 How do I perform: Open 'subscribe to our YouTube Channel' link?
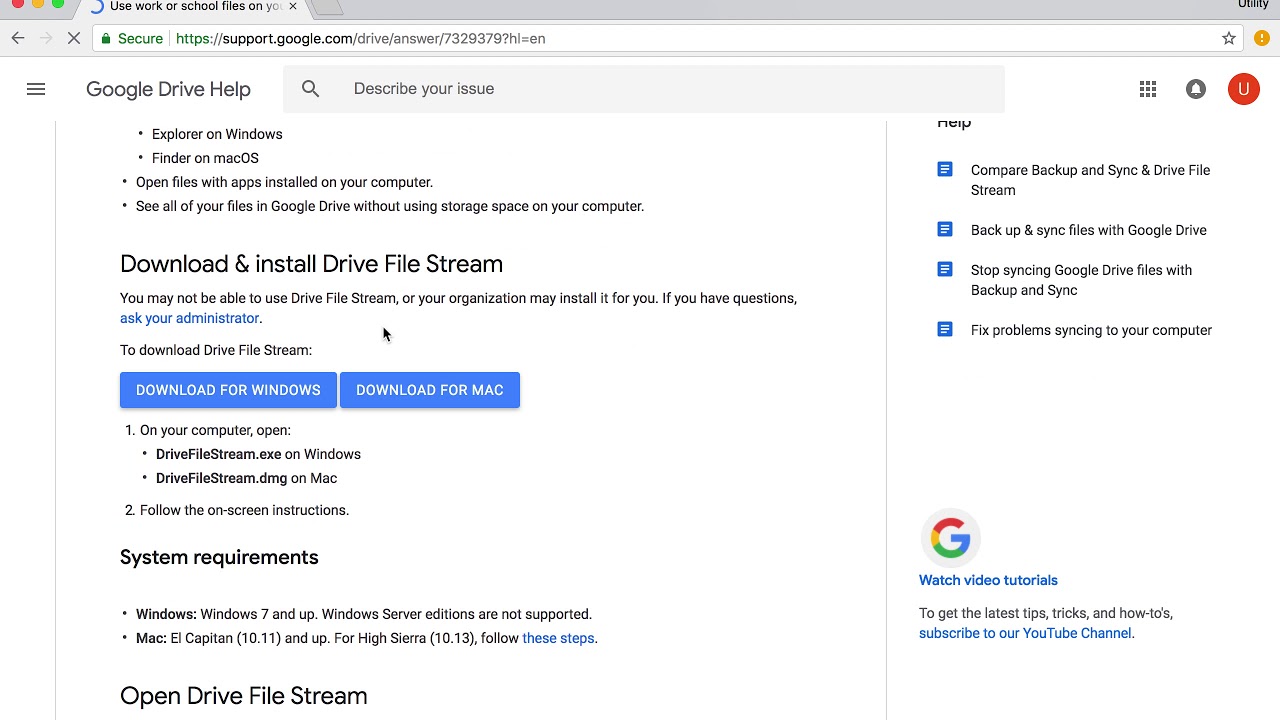[1025, 633]
